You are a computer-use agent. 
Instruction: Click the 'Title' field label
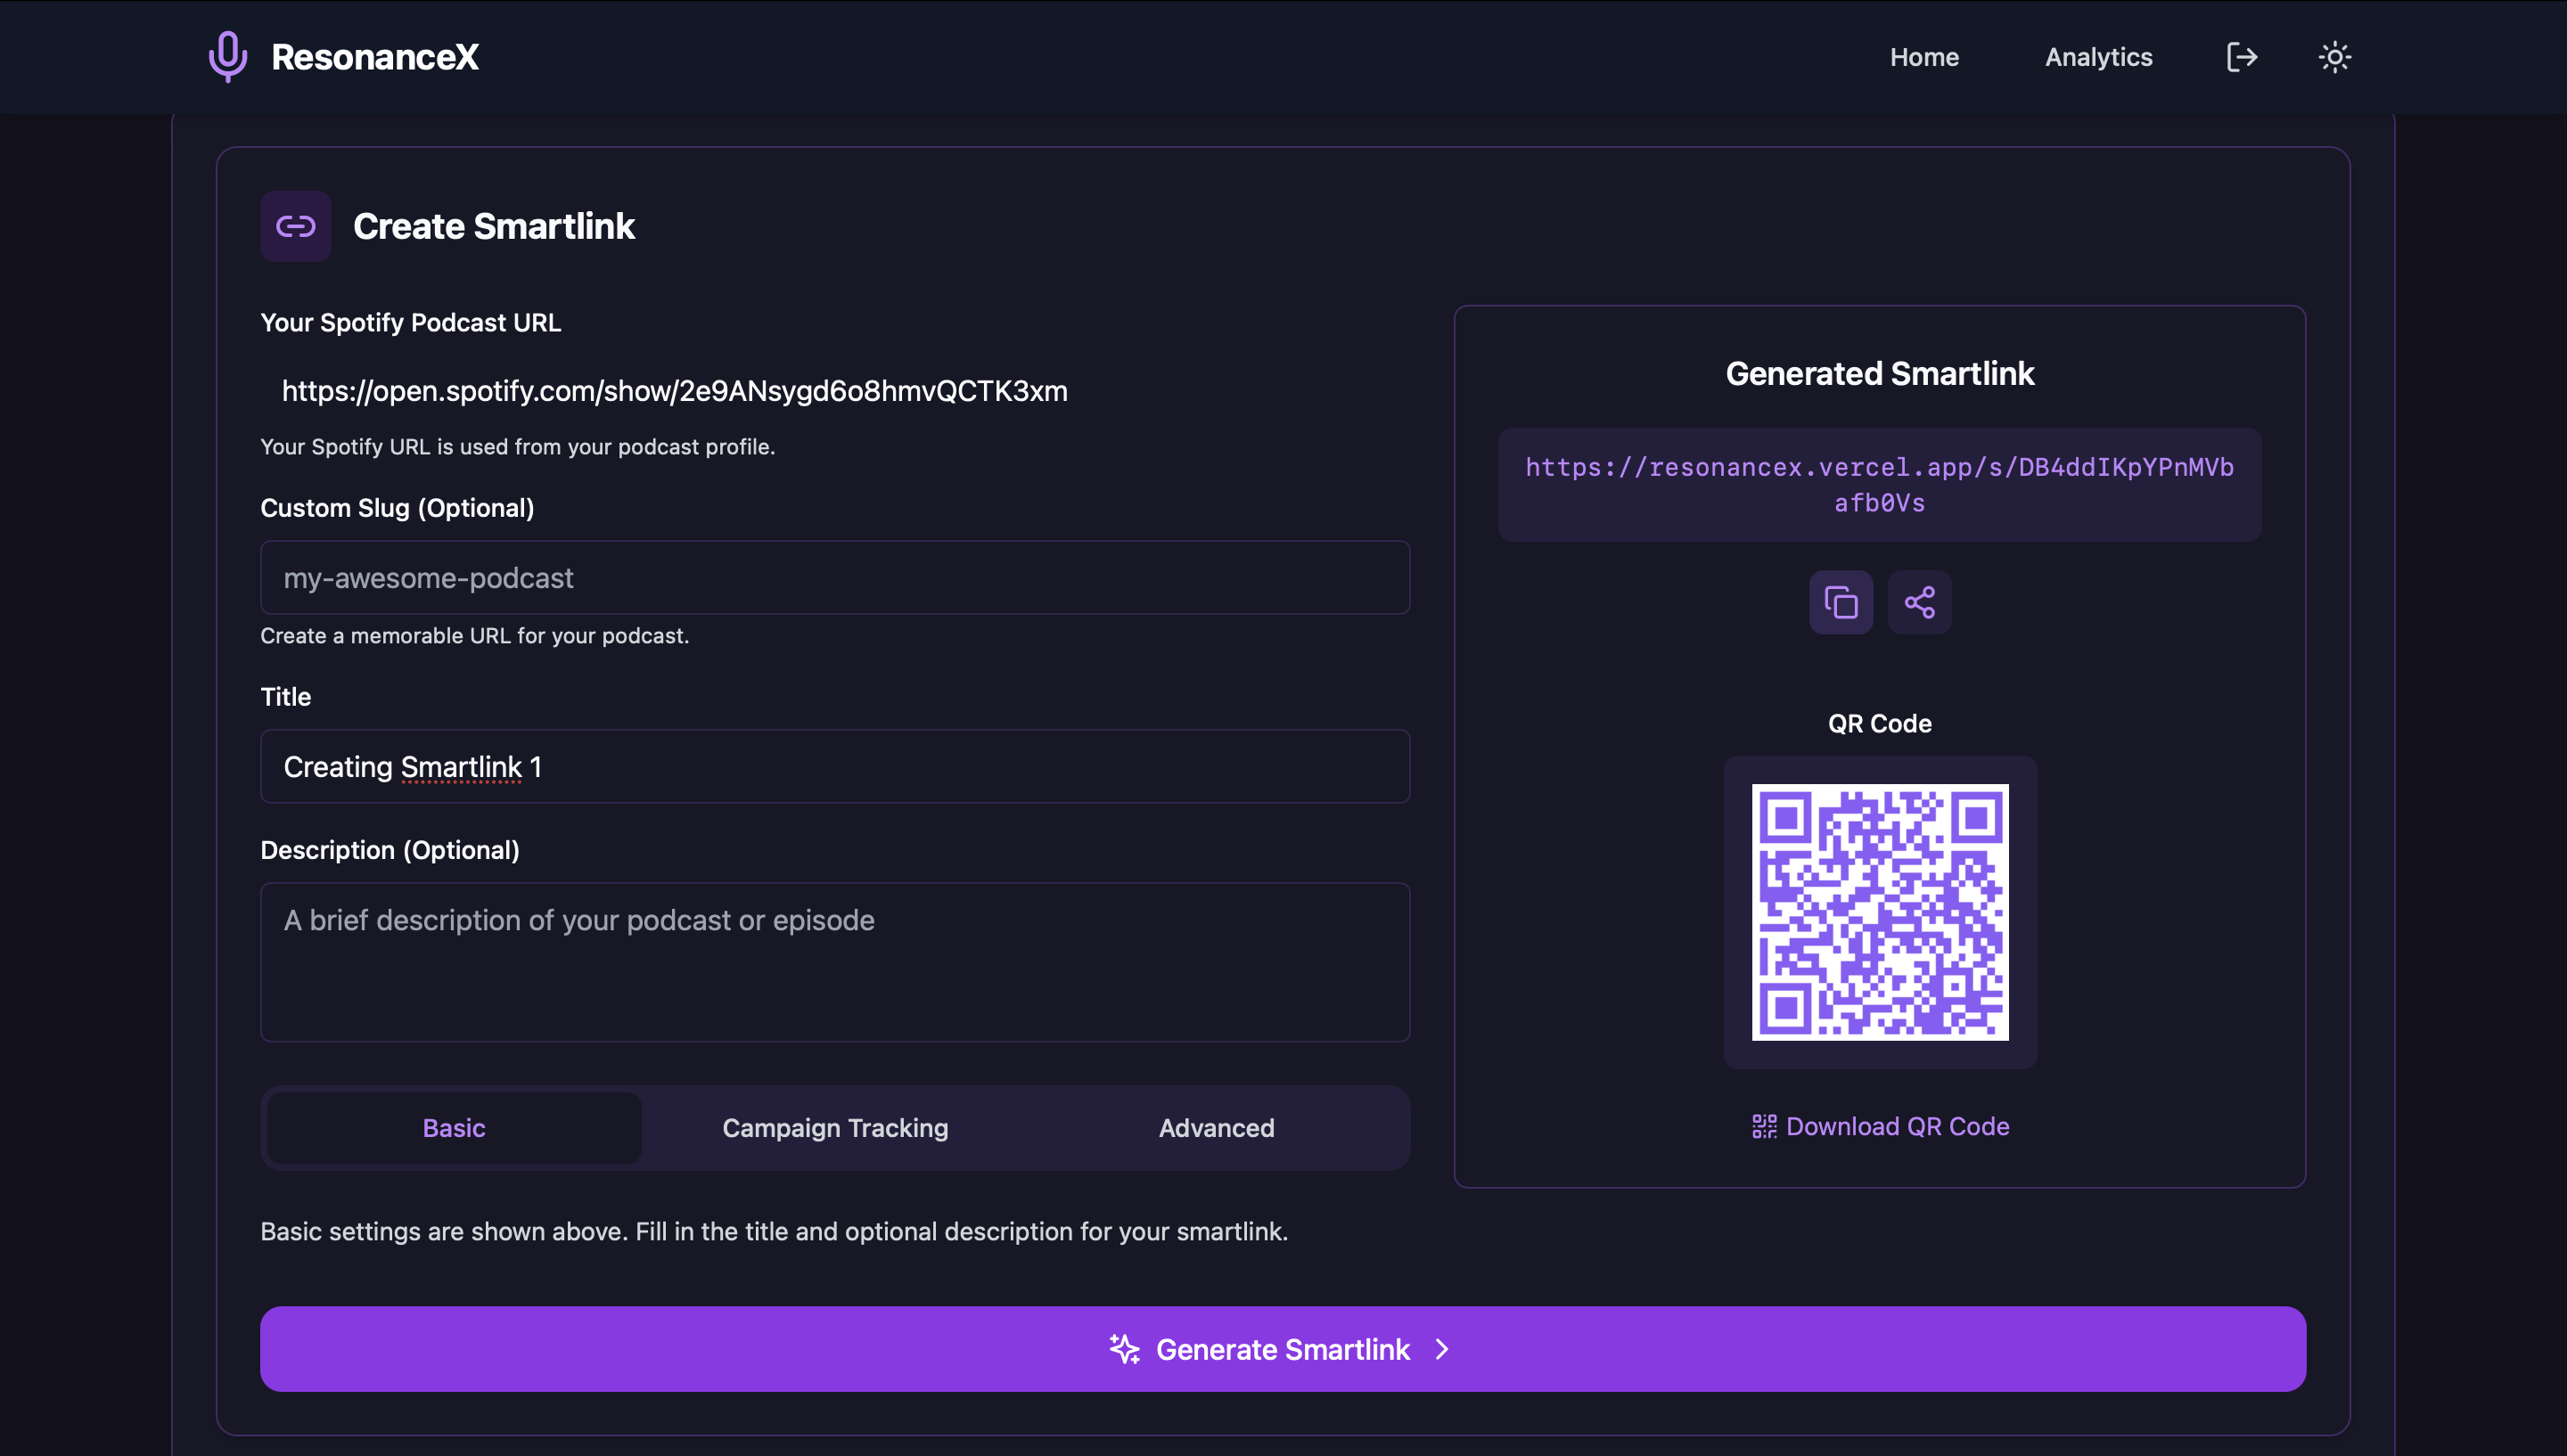286,696
